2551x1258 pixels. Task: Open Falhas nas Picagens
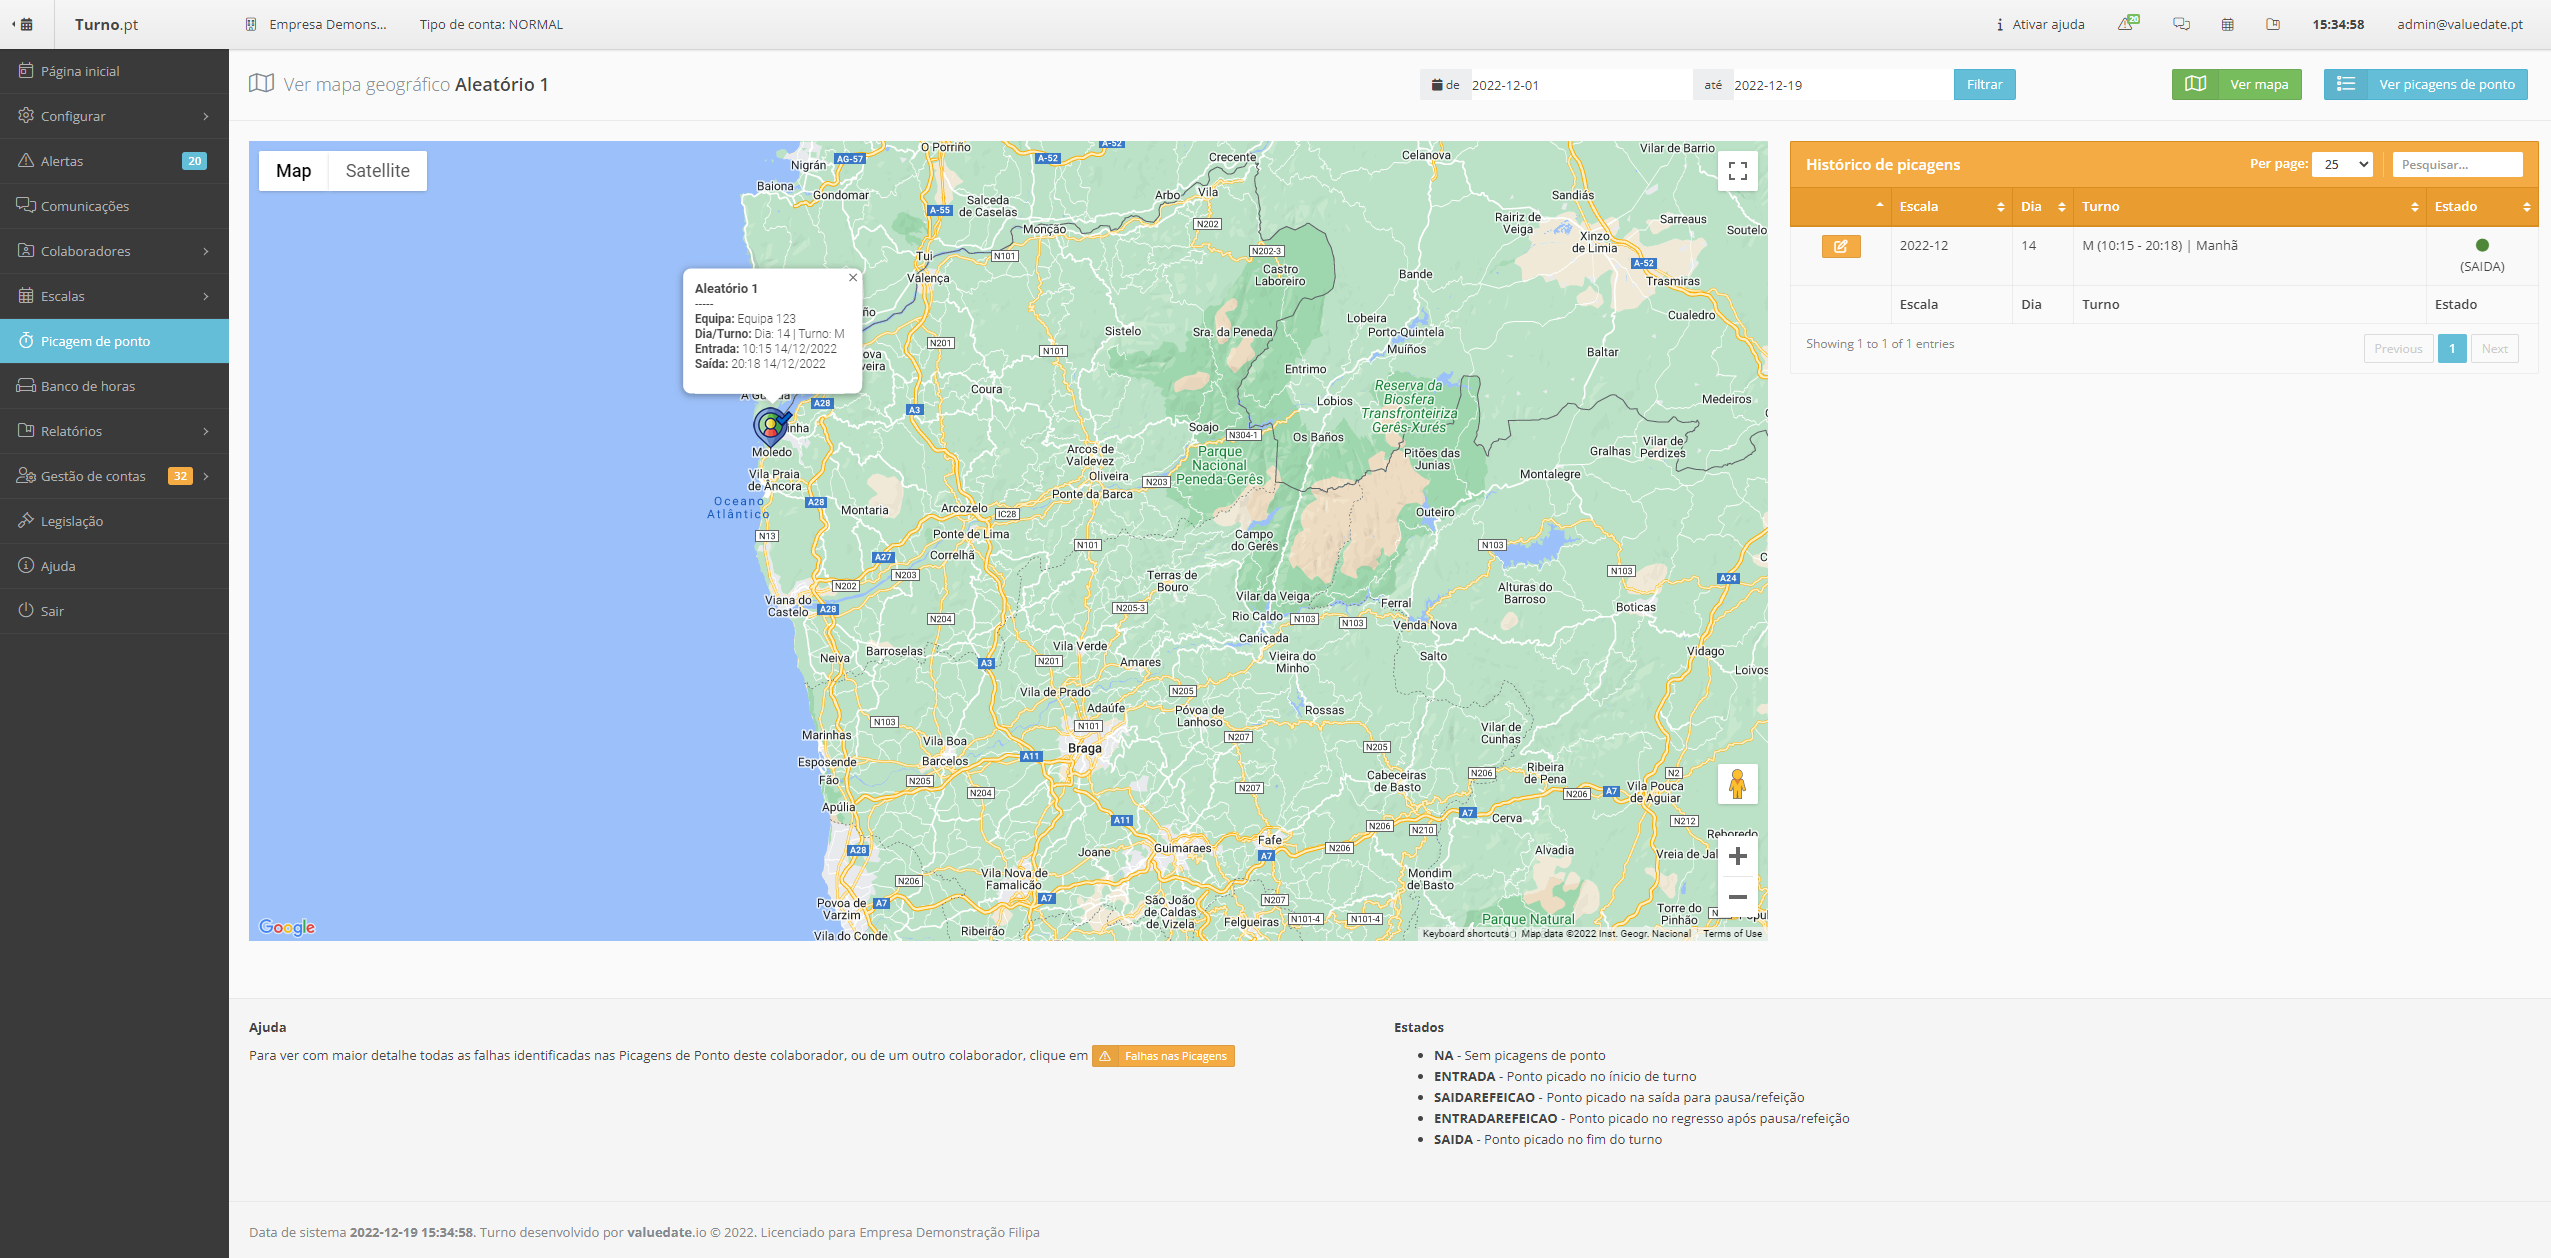coord(1163,1055)
